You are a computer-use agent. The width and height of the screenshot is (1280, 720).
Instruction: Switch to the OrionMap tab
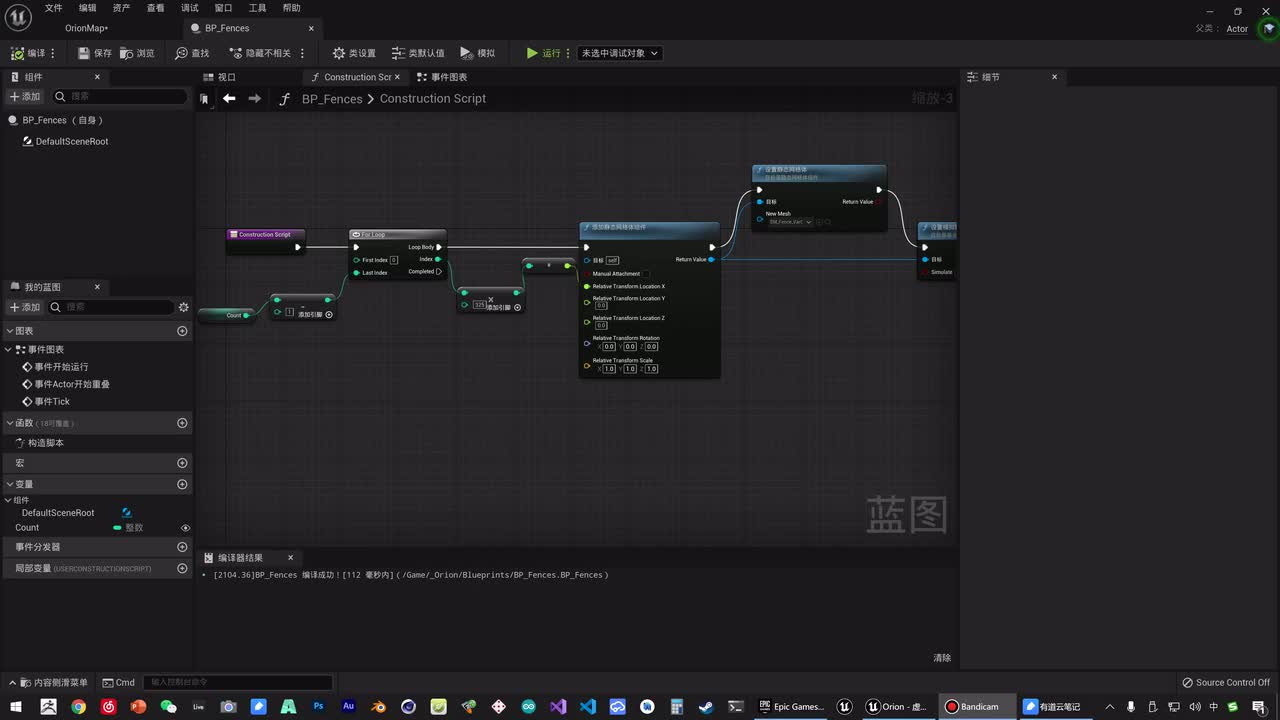[87, 28]
